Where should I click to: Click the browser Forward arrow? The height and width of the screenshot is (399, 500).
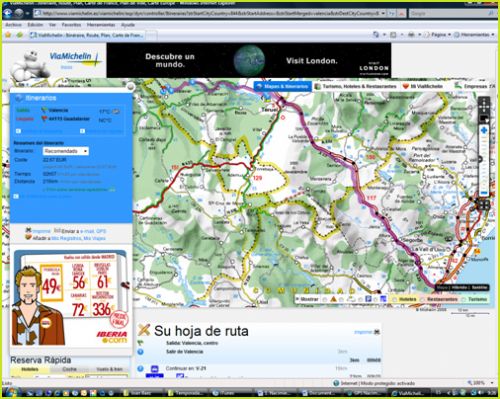pyautogui.click(x=19, y=13)
